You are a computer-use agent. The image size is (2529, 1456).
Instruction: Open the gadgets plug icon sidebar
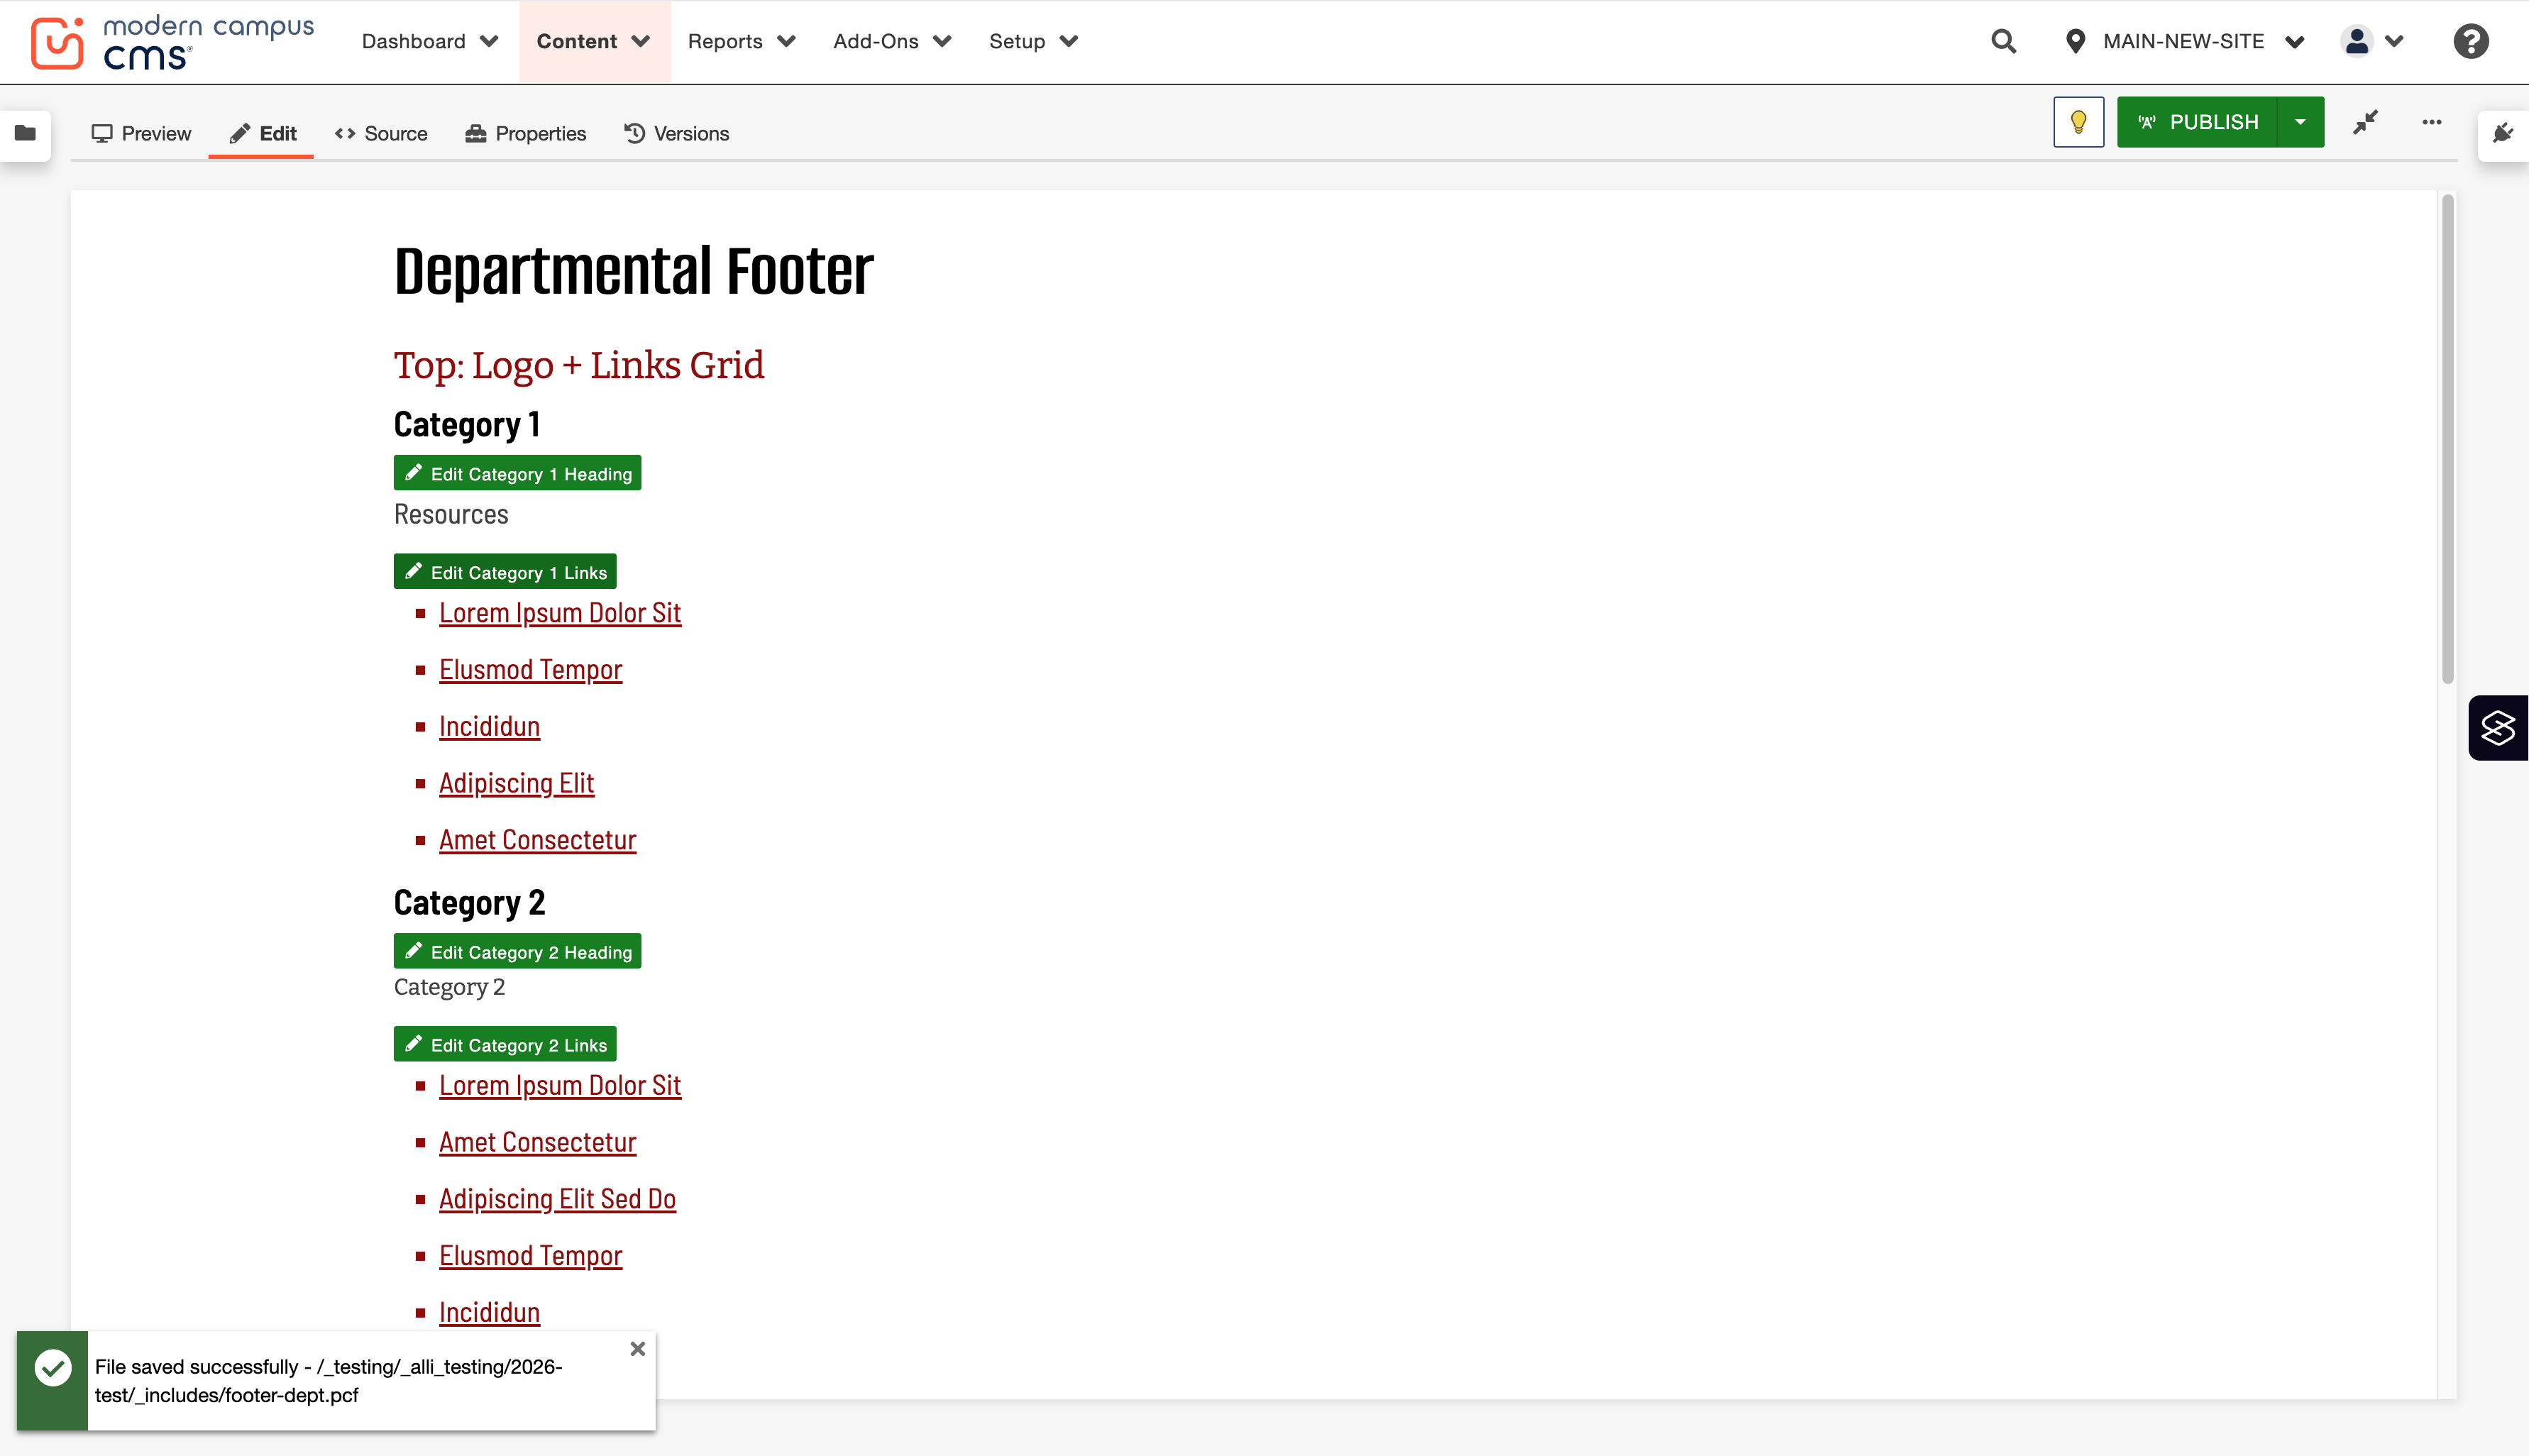(2503, 133)
